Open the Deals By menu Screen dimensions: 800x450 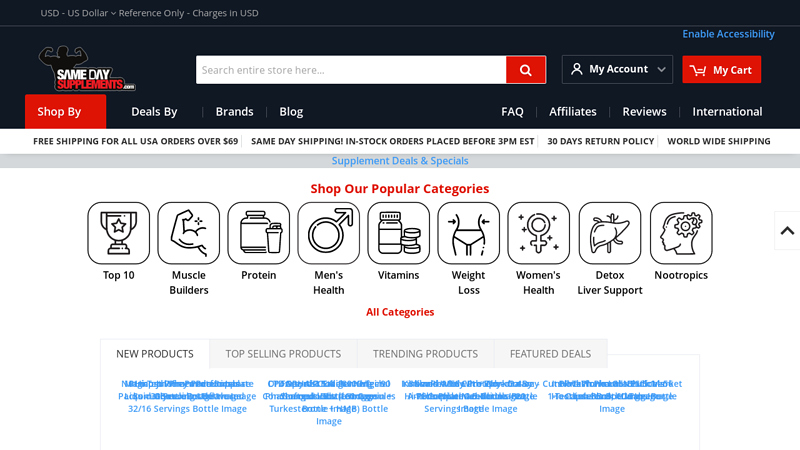point(154,111)
